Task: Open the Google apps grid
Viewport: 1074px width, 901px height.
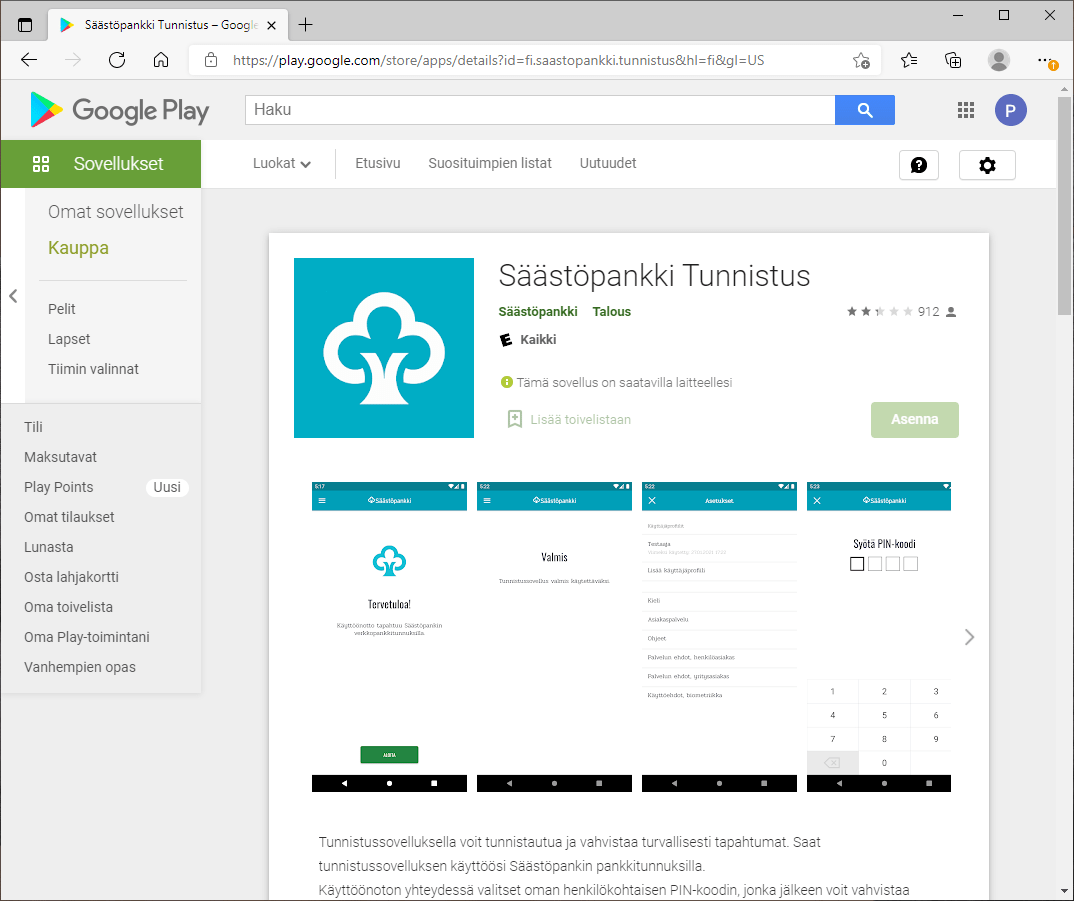Action: [966, 110]
